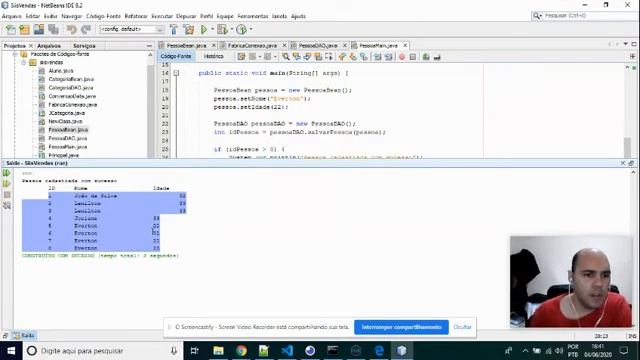Click the Last Edit editor icon
This screenshot has height=360, width=640.
click(242, 57)
